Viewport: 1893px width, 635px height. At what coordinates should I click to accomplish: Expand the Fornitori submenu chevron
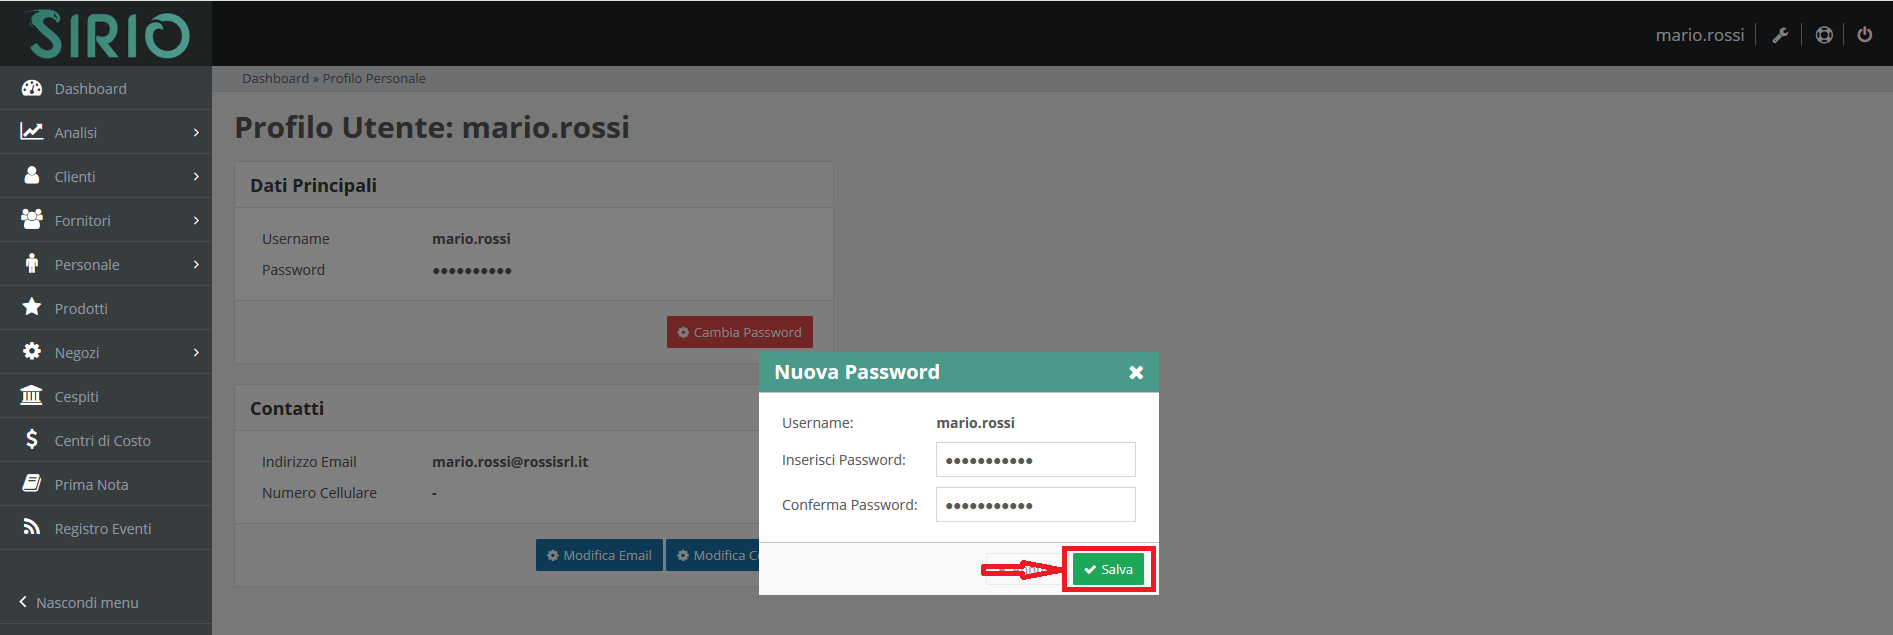[x=196, y=220]
